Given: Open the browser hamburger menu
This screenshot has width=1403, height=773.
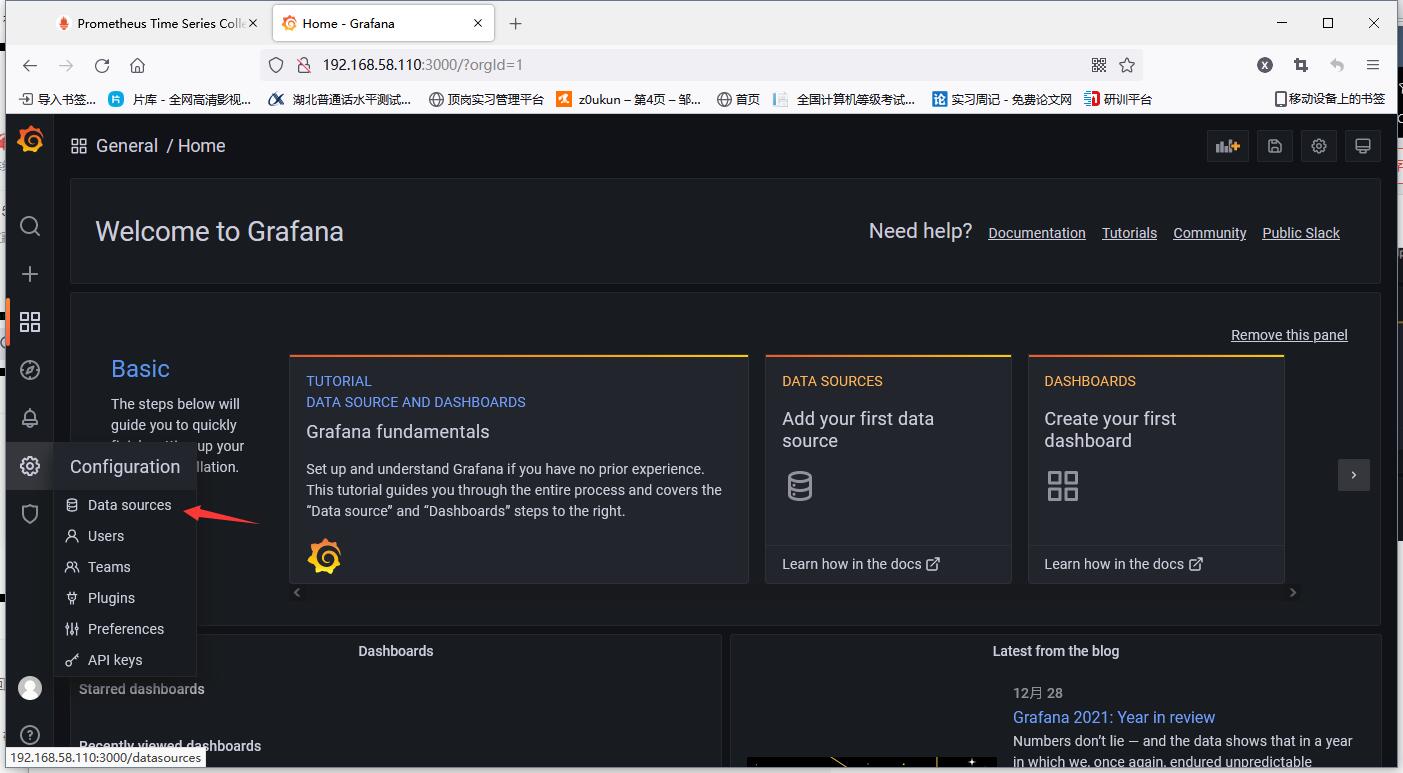Looking at the screenshot, I should [x=1373, y=65].
